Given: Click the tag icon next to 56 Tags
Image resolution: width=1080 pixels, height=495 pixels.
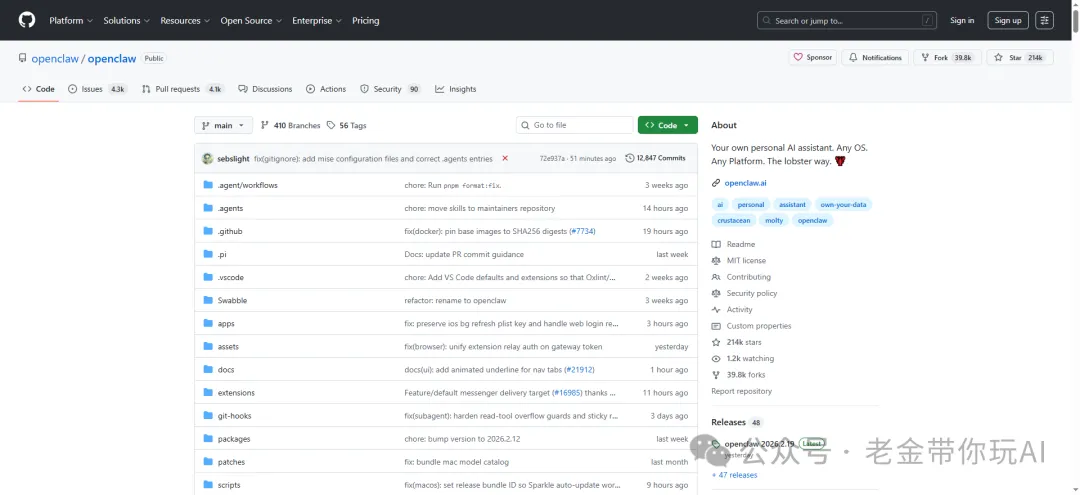Looking at the screenshot, I should pyautogui.click(x=331, y=125).
